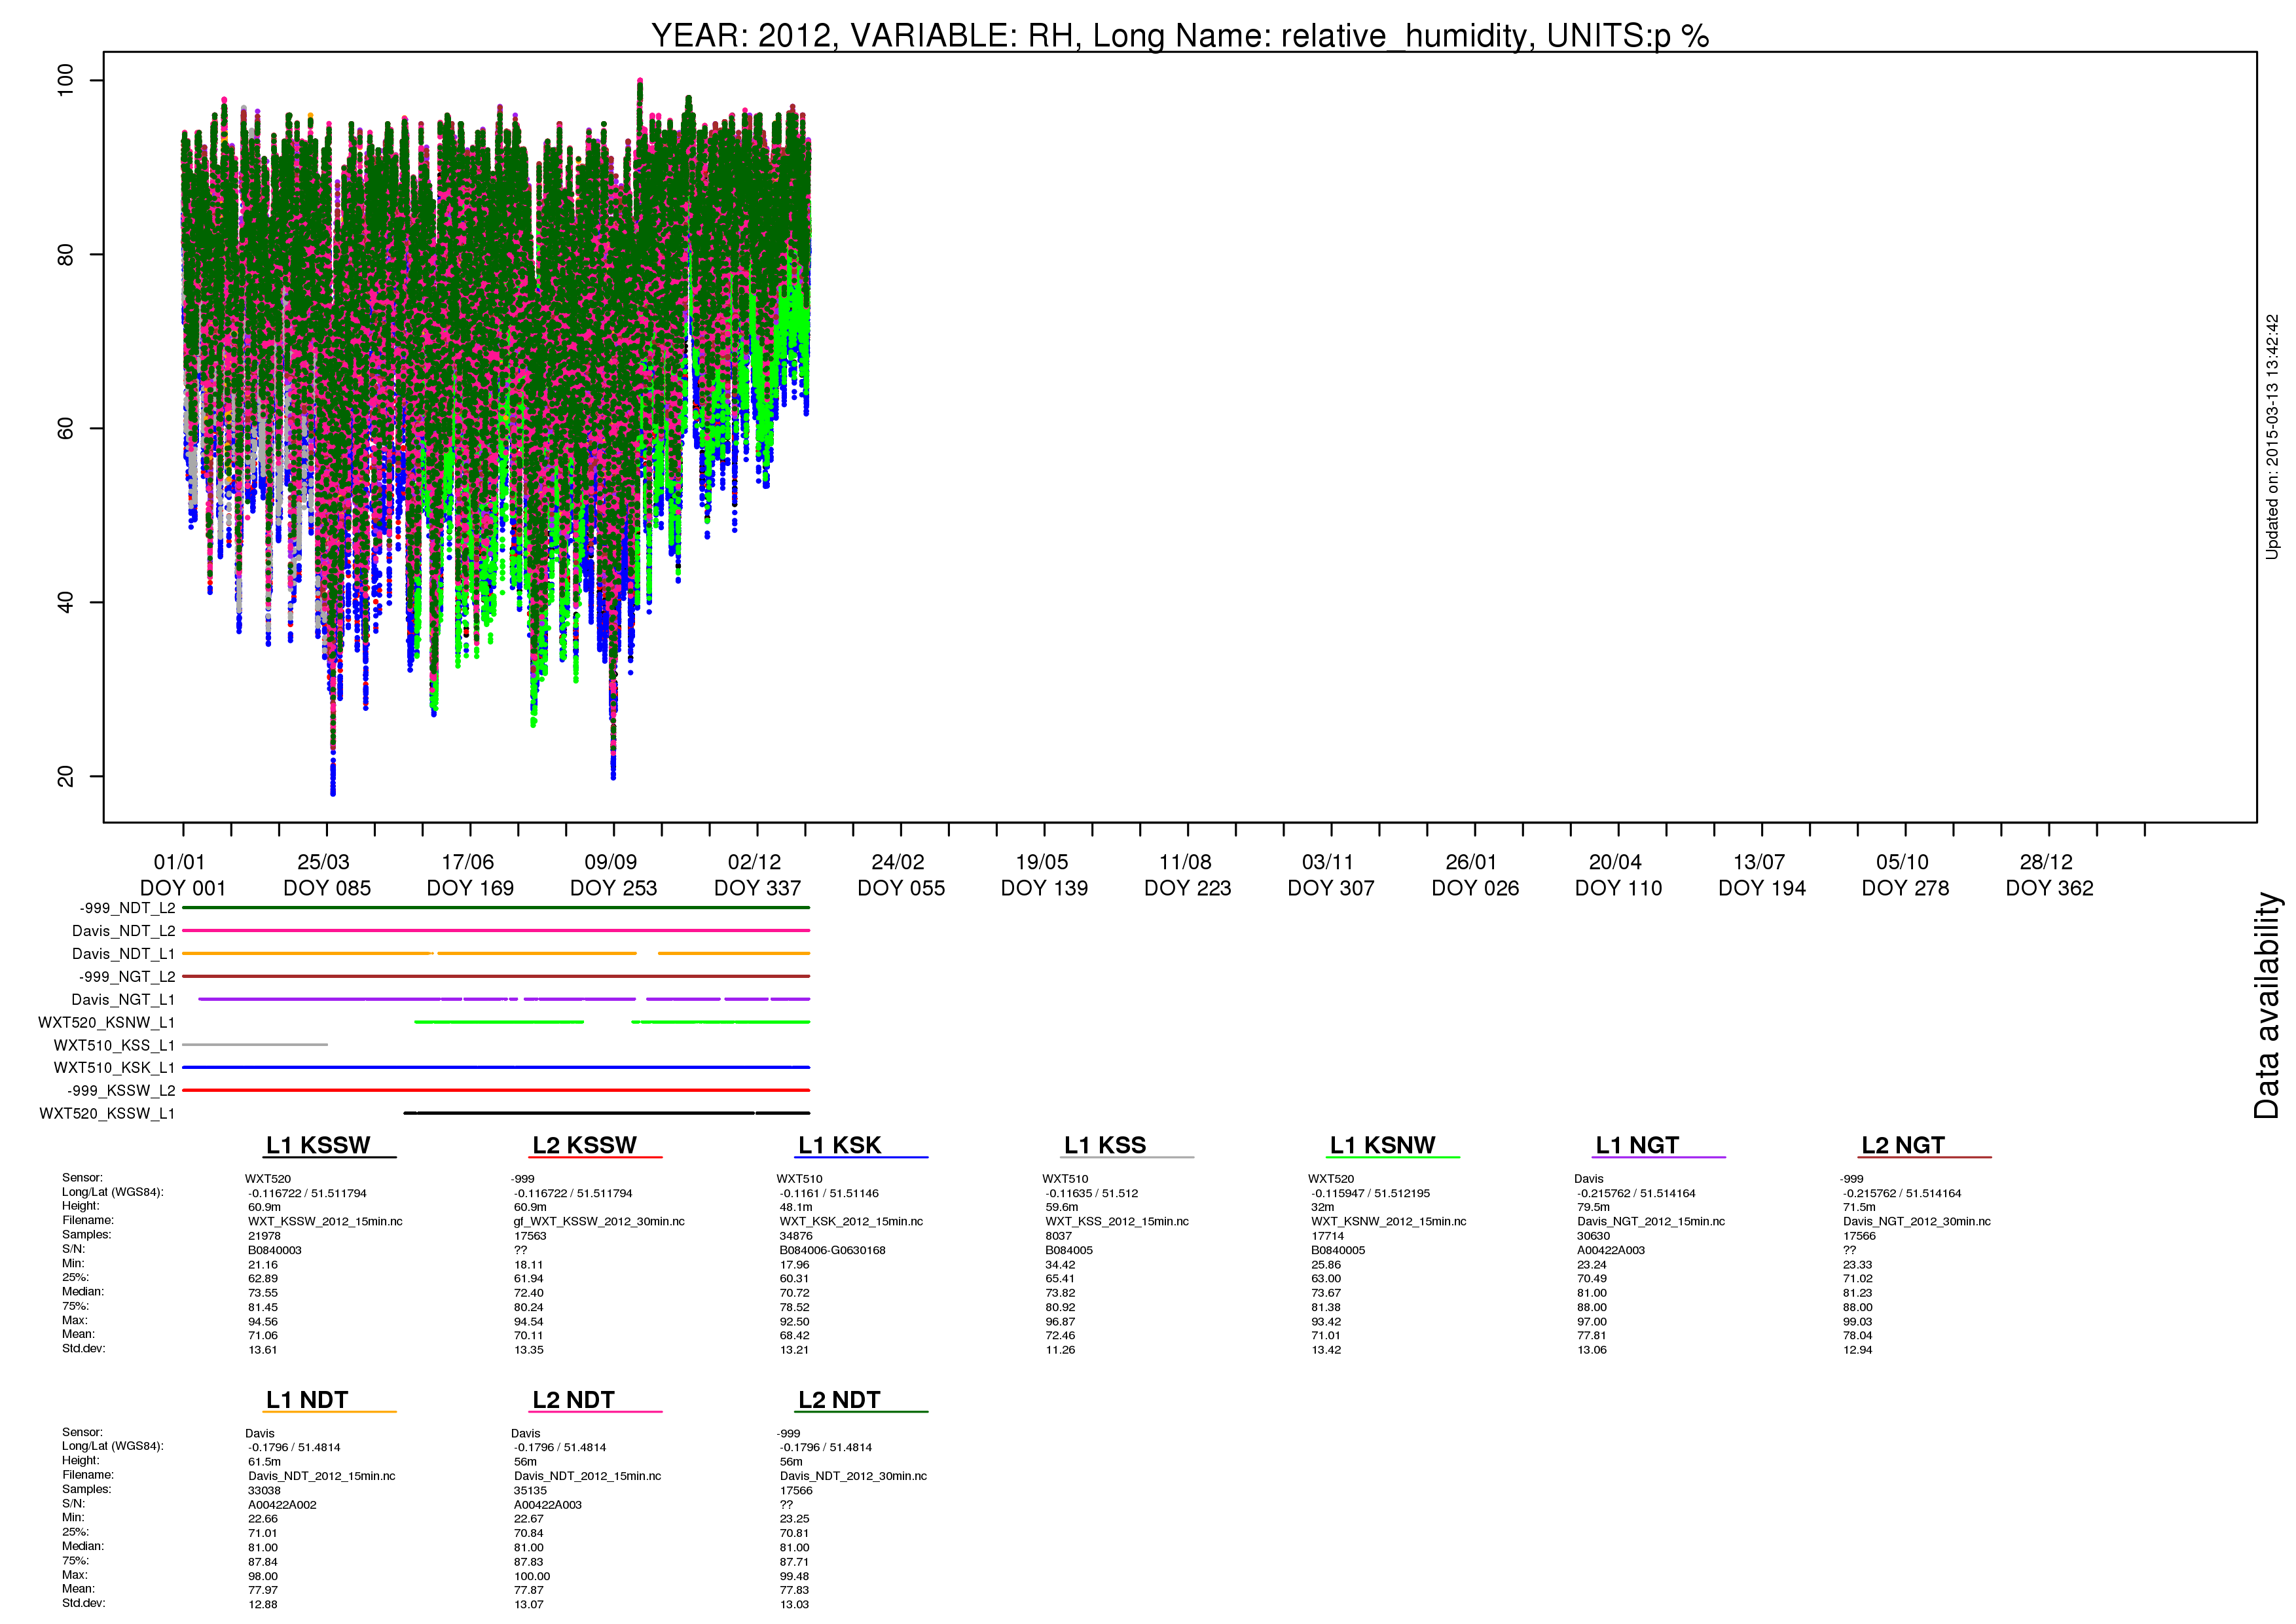Screen dimensions: 2296x1624
Task: Select the 01/01 DOY 001 axis label
Action: (183, 875)
